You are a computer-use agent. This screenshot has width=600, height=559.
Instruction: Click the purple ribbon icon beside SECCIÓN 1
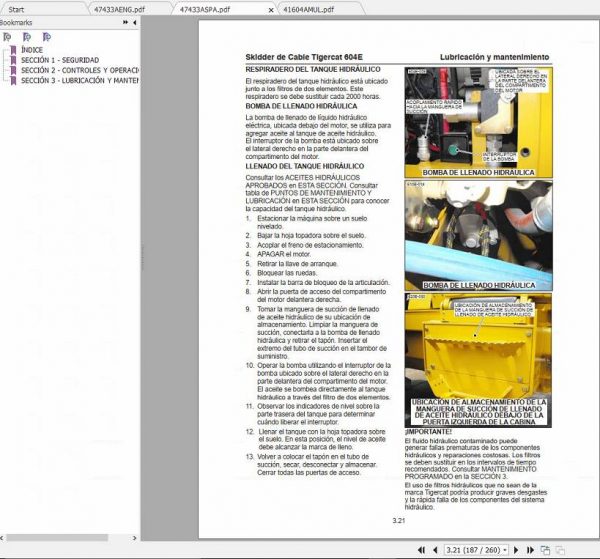(x=13, y=60)
